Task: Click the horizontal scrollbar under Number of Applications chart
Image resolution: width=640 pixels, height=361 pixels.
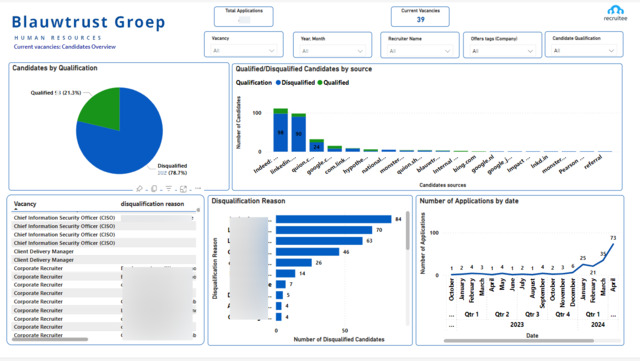Action: click(x=519, y=341)
